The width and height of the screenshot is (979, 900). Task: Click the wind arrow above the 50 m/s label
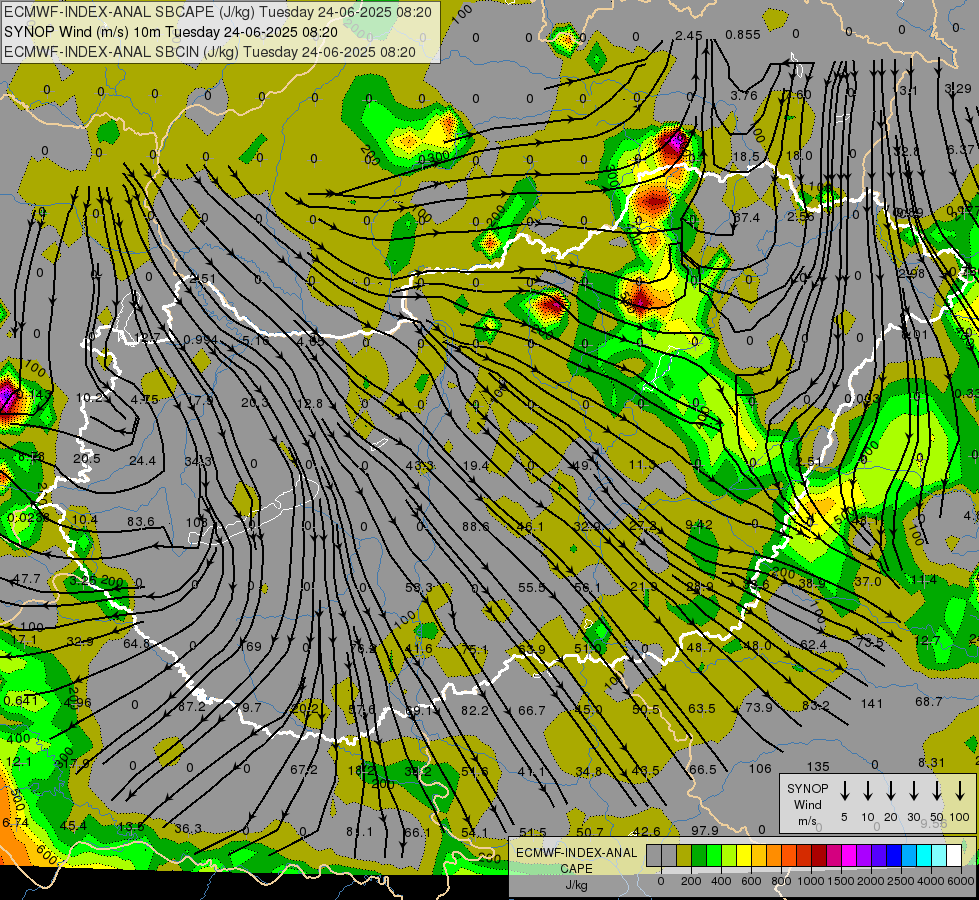click(937, 790)
